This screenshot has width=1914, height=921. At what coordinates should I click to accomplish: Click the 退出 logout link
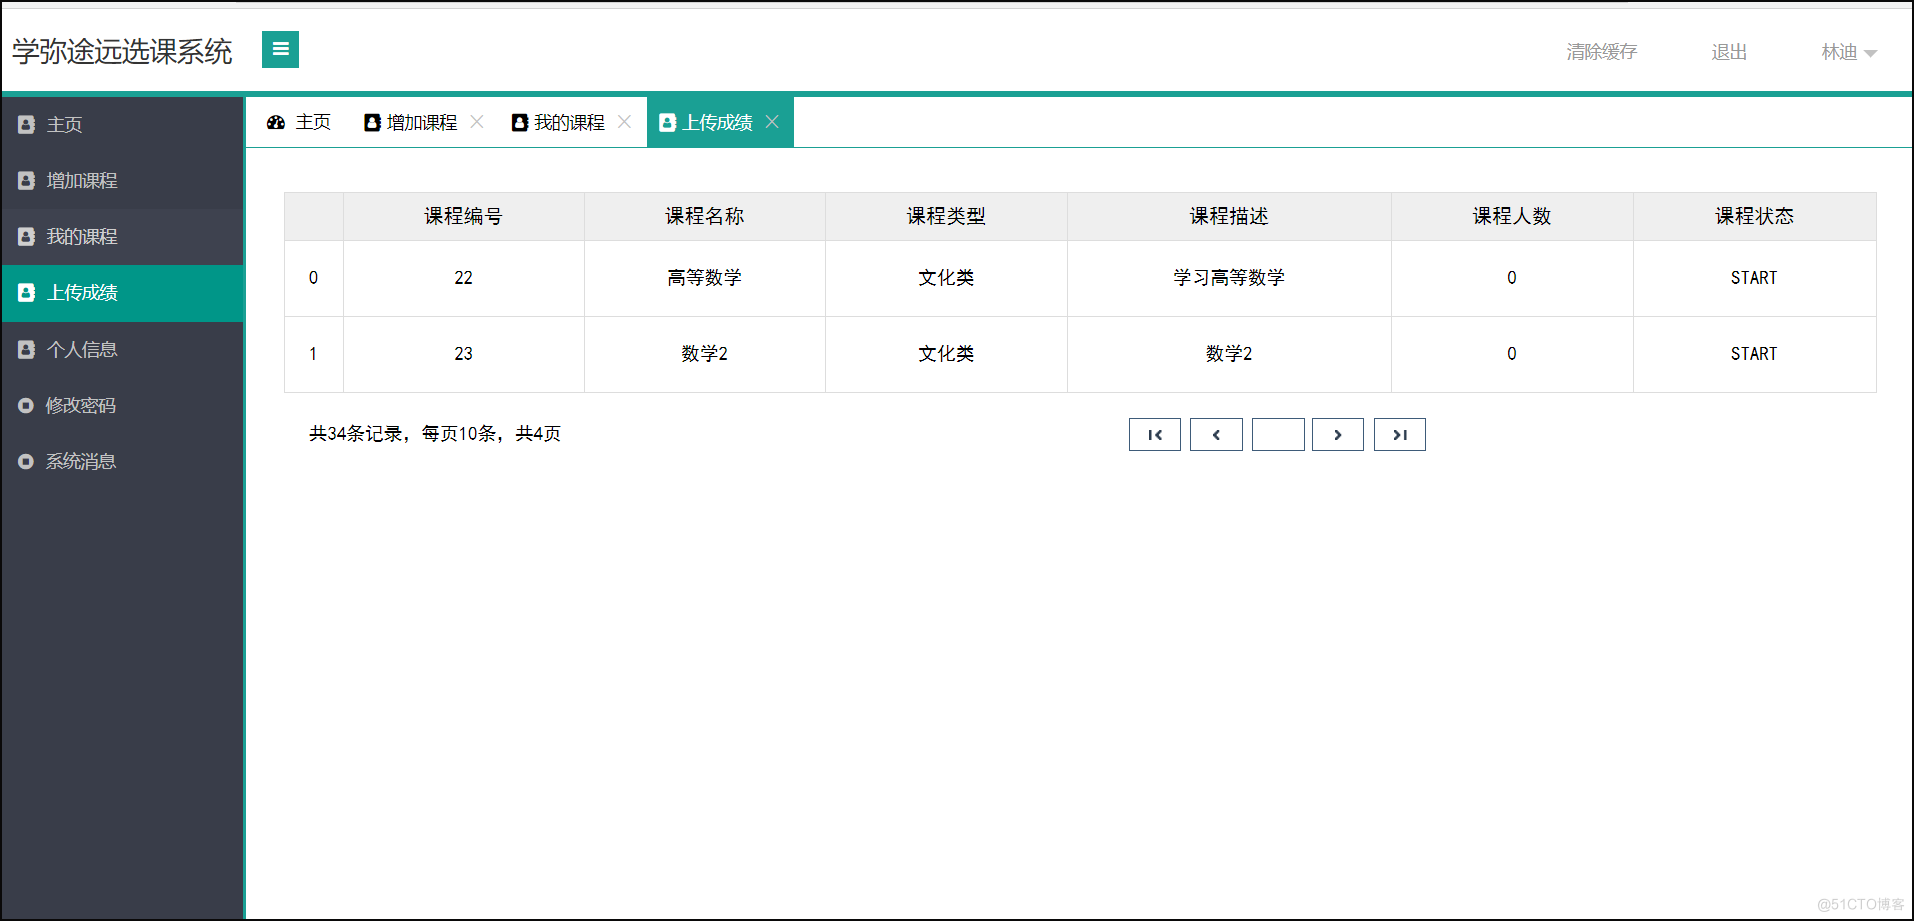click(x=1729, y=52)
